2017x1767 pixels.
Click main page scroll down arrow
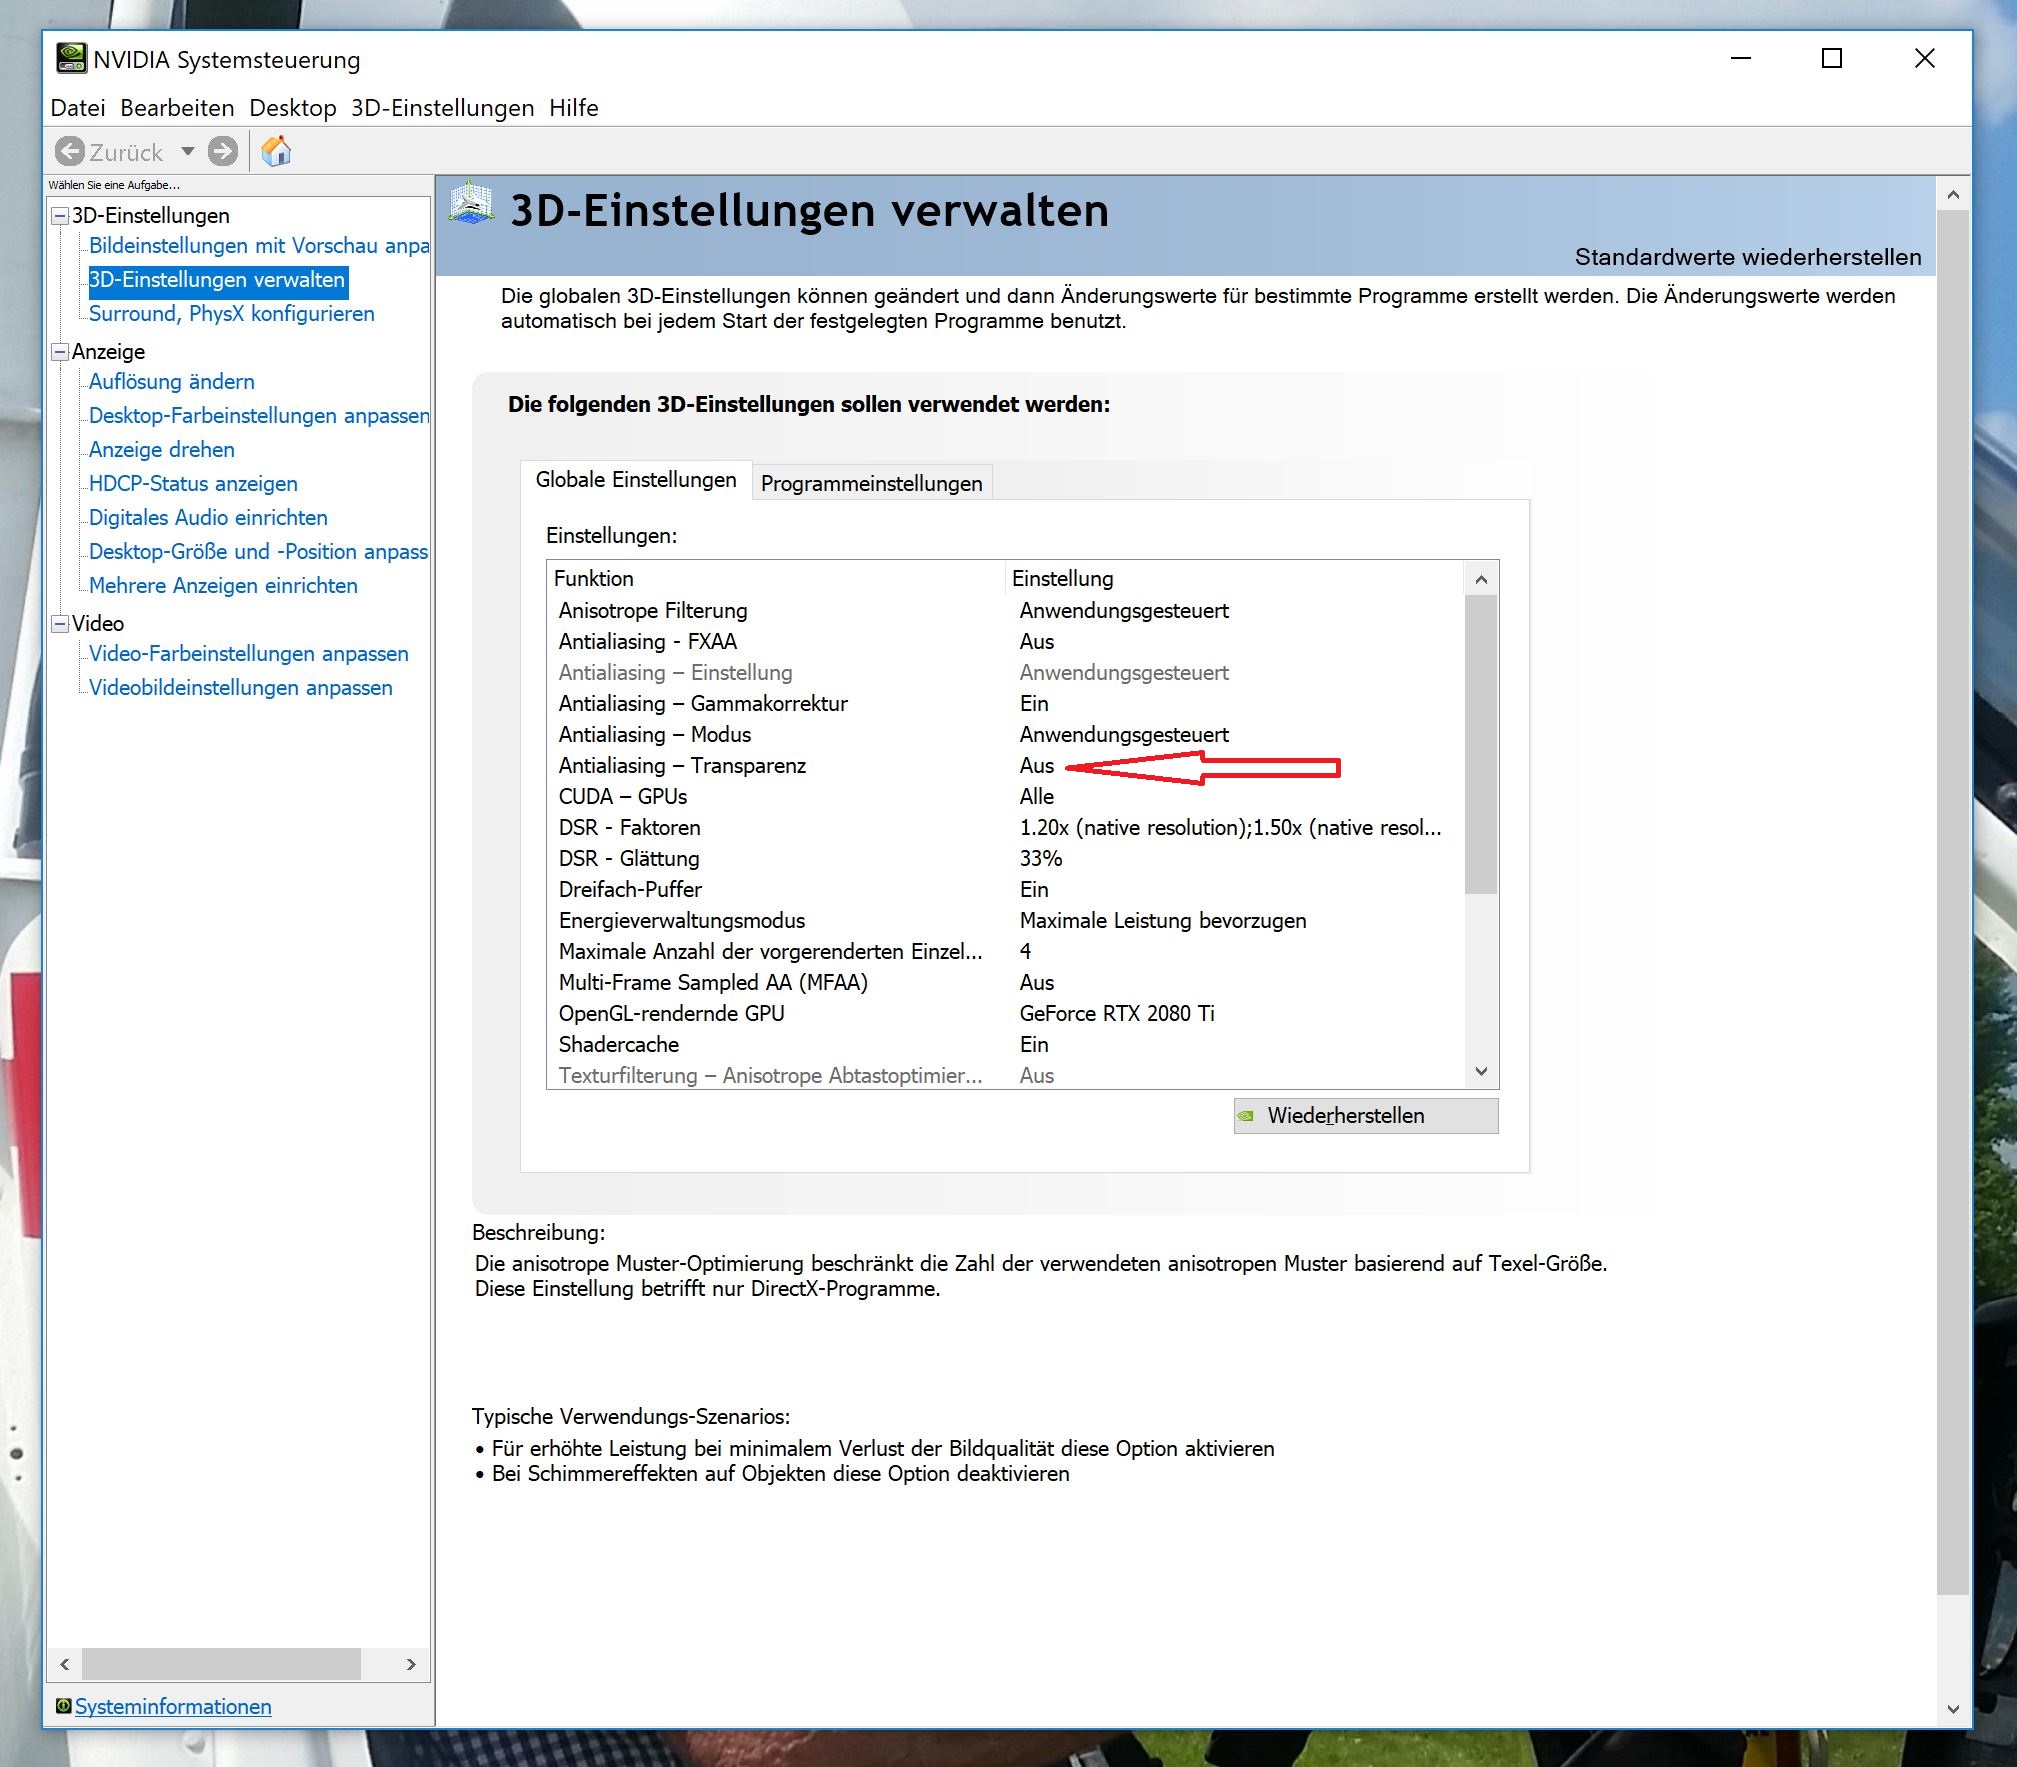pos(1953,1709)
